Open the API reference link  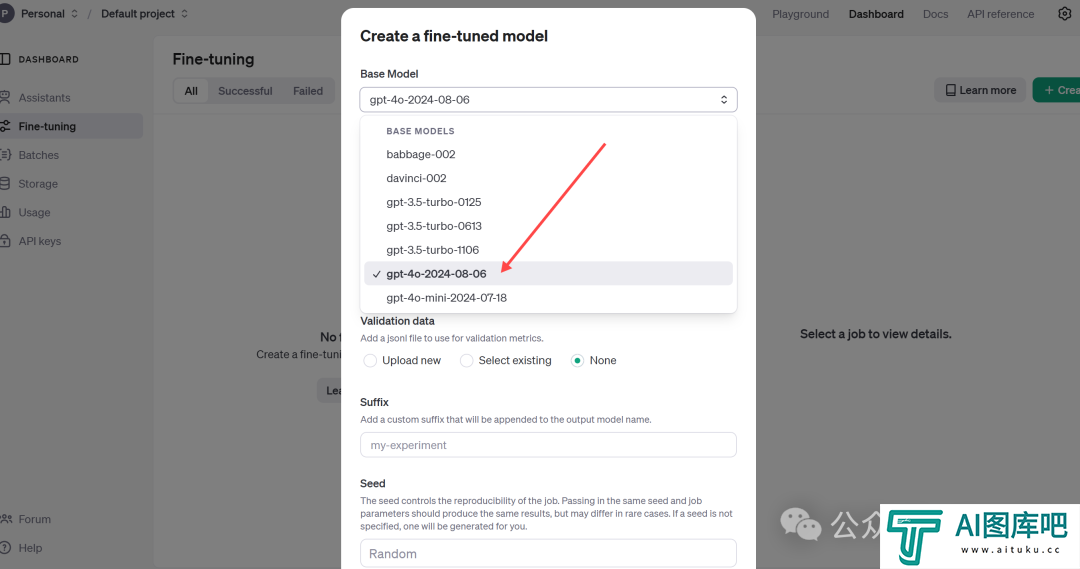1000,14
